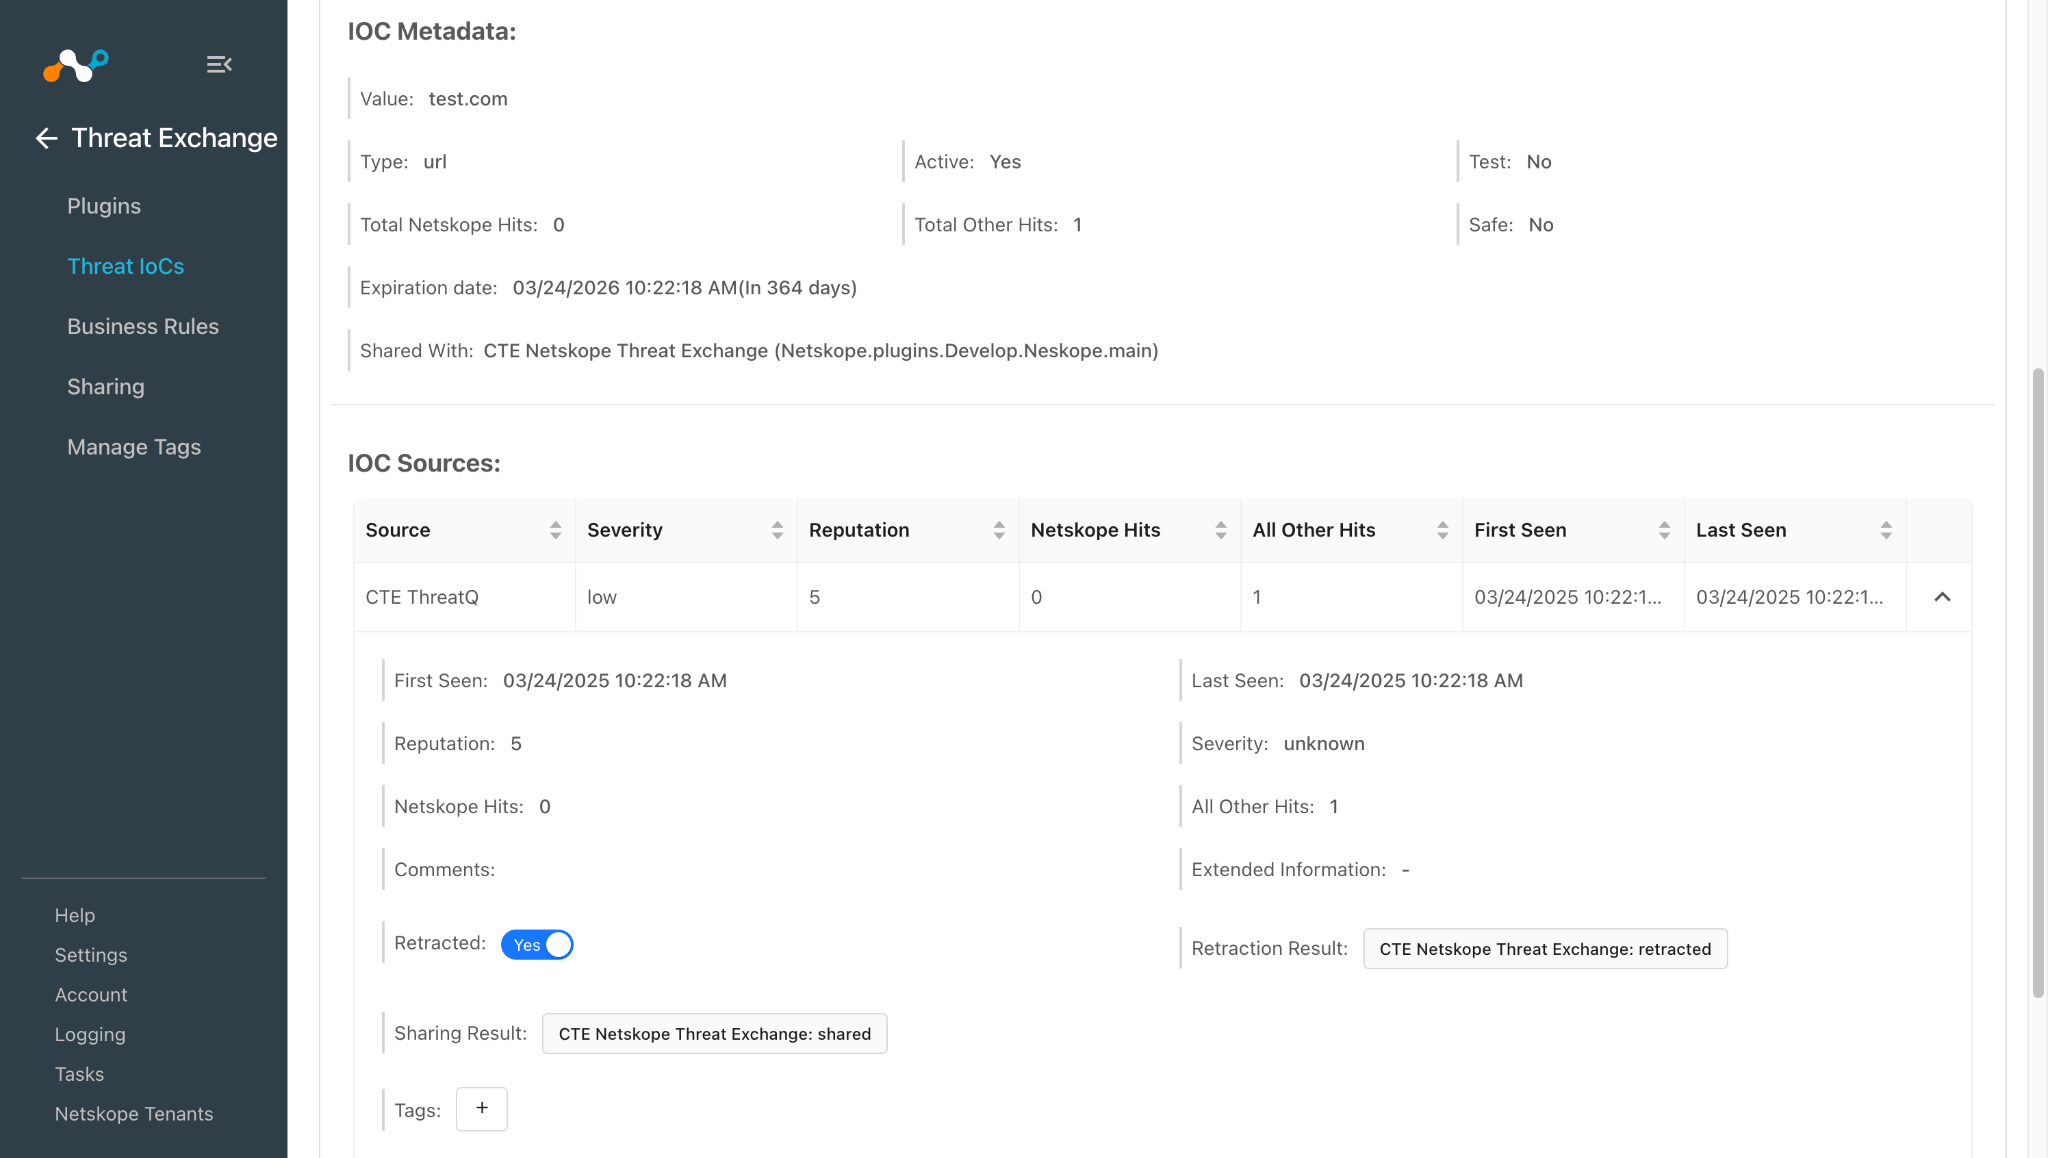2048x1158 pixels.
Task: Open the Account page
Action: click(x=91, y=995)
